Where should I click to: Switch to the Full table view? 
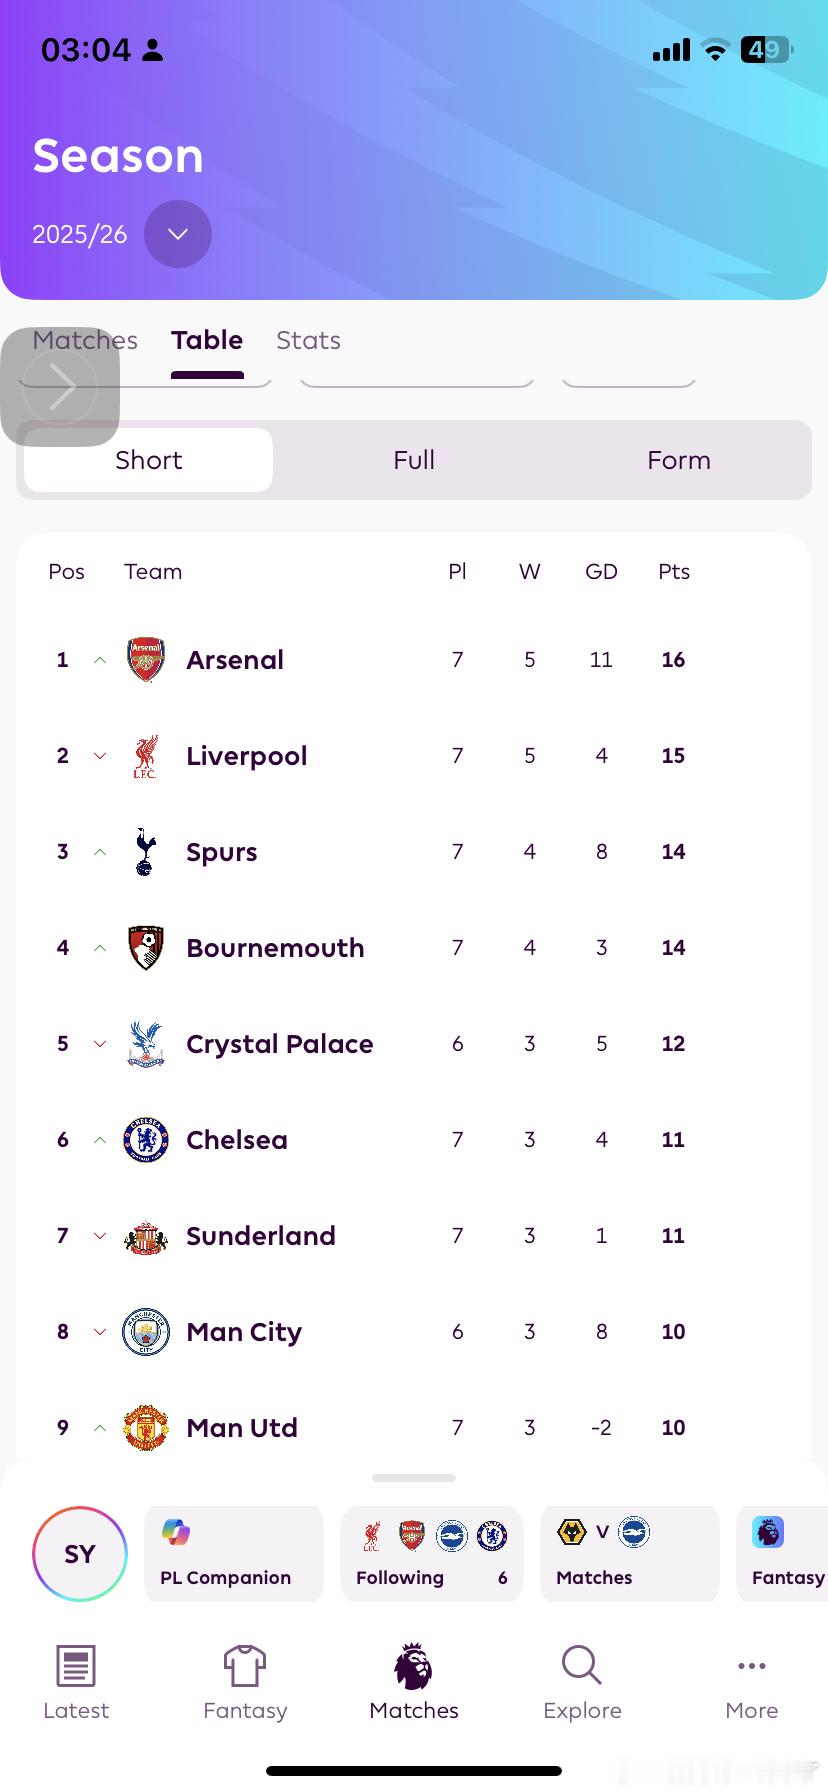click(414, 460)
